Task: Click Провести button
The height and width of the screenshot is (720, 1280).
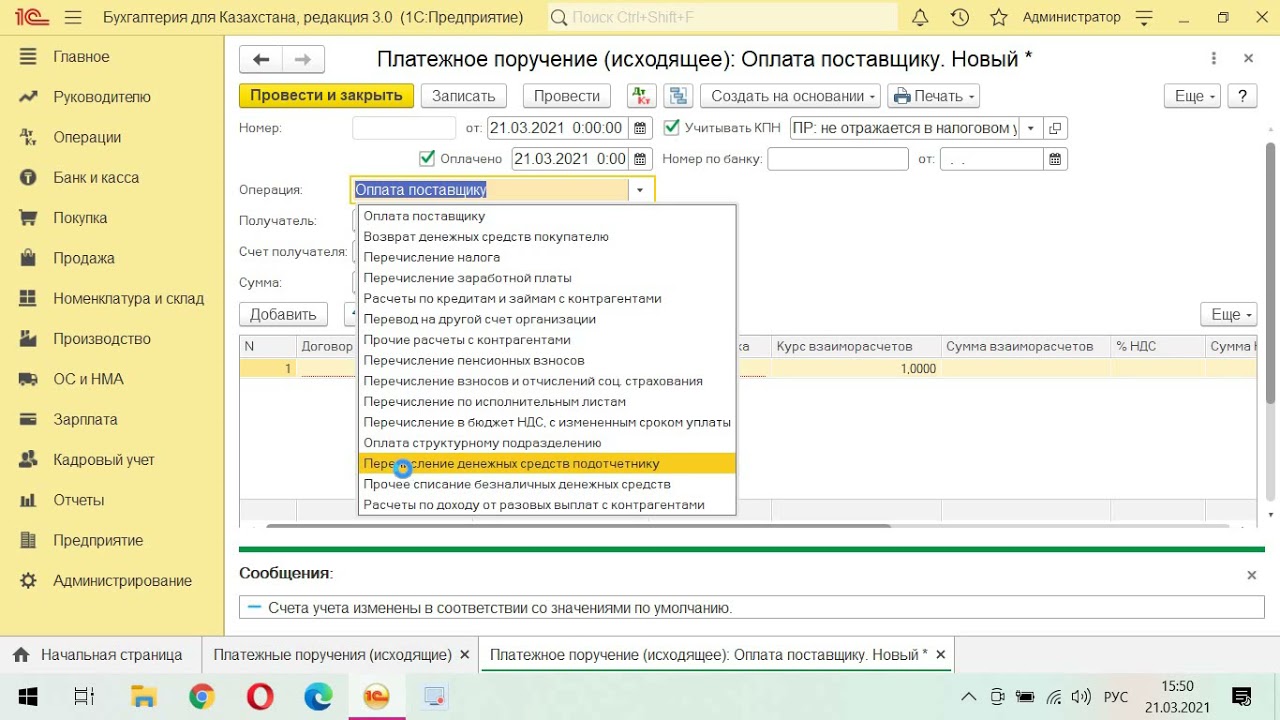Action: point(567,96)
